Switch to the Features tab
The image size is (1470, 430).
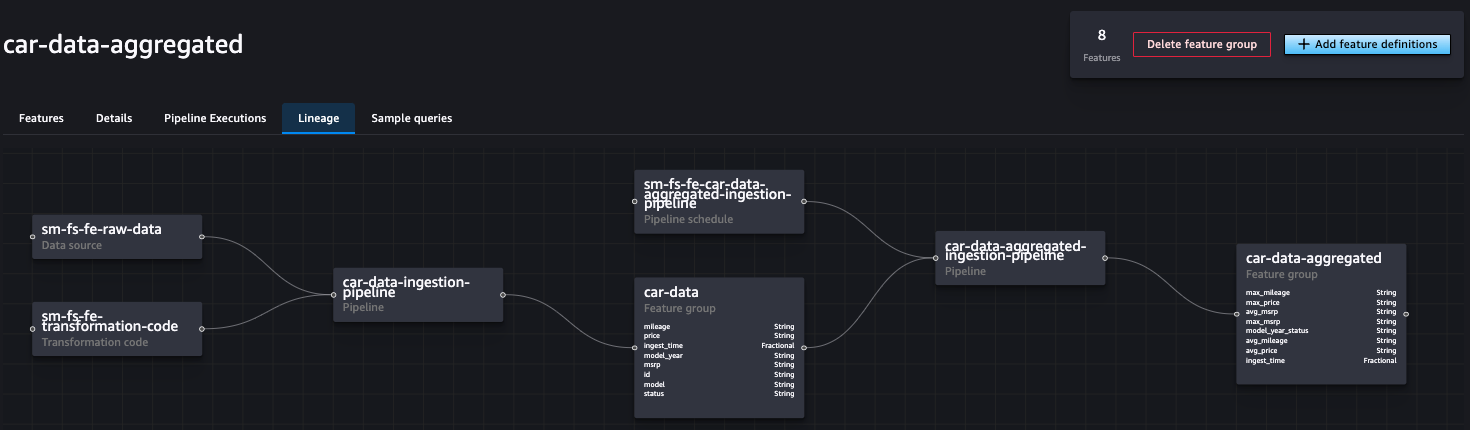[x=41, y=118]
